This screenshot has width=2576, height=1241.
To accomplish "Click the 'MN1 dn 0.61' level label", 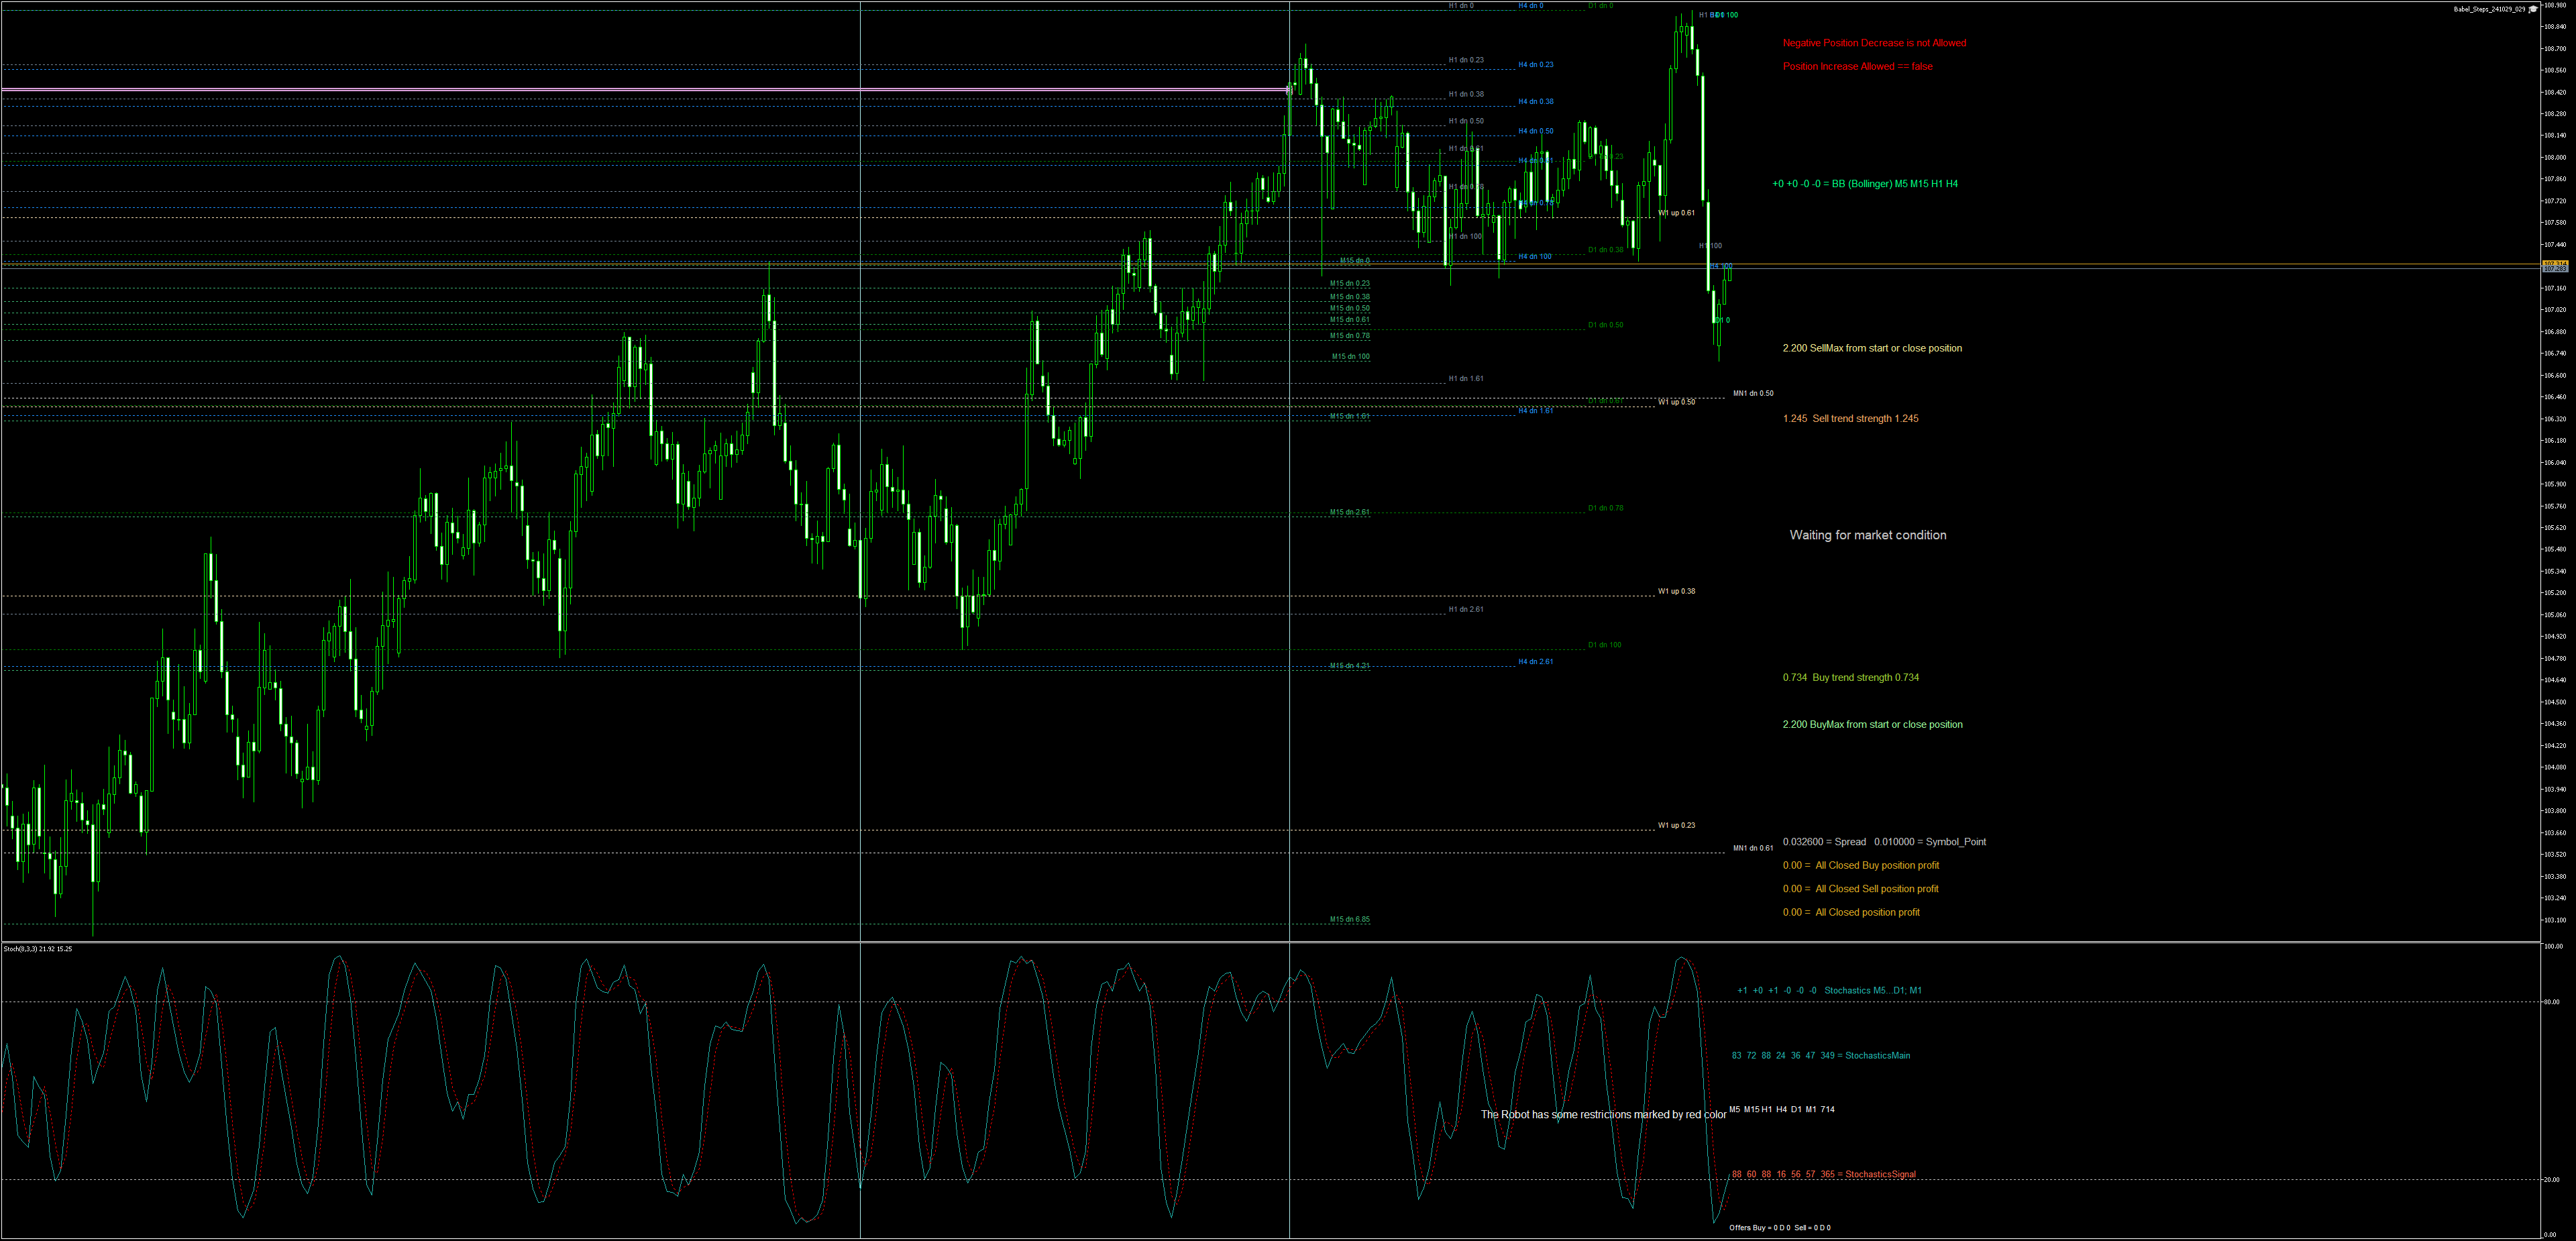I will (x=1753, y=848).
